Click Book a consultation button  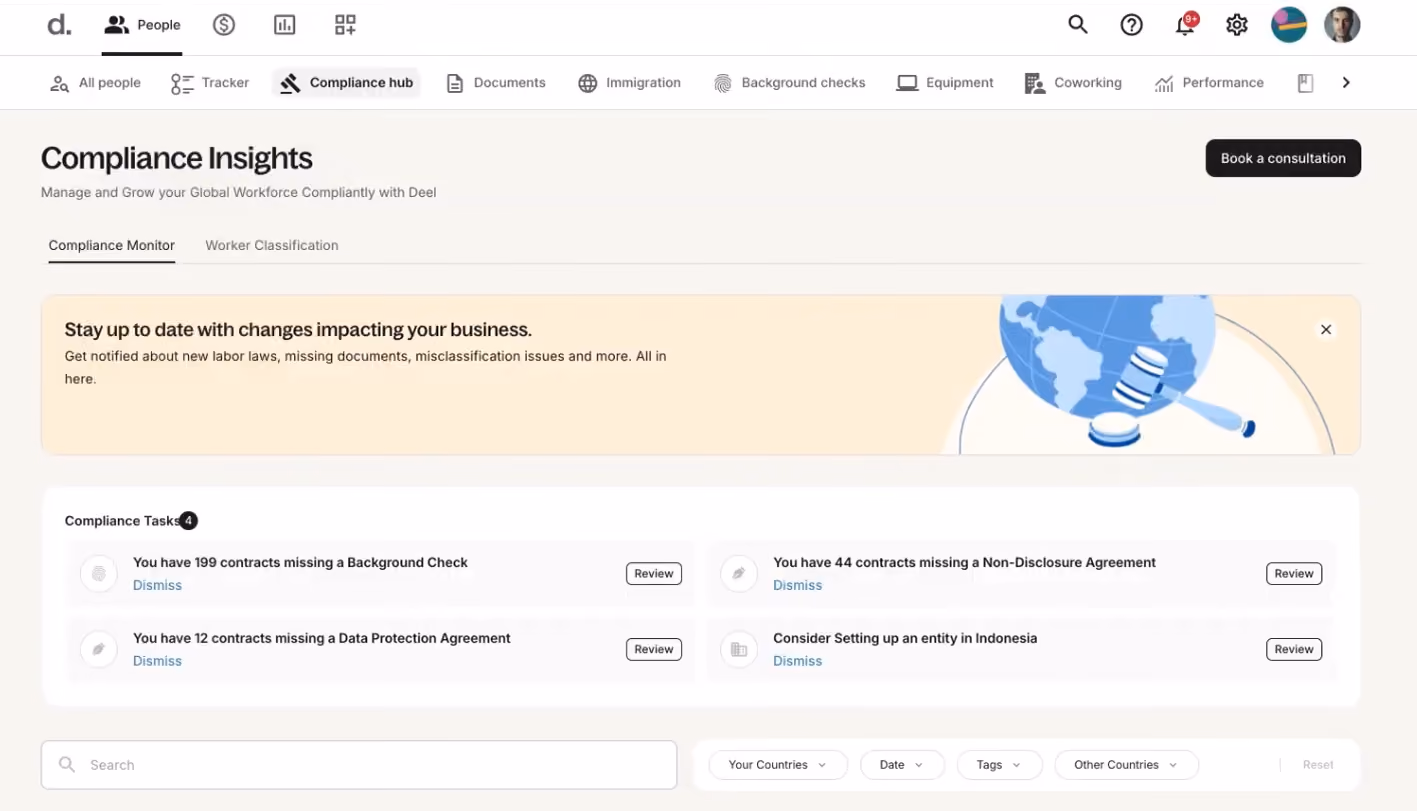coord(1283,158)
